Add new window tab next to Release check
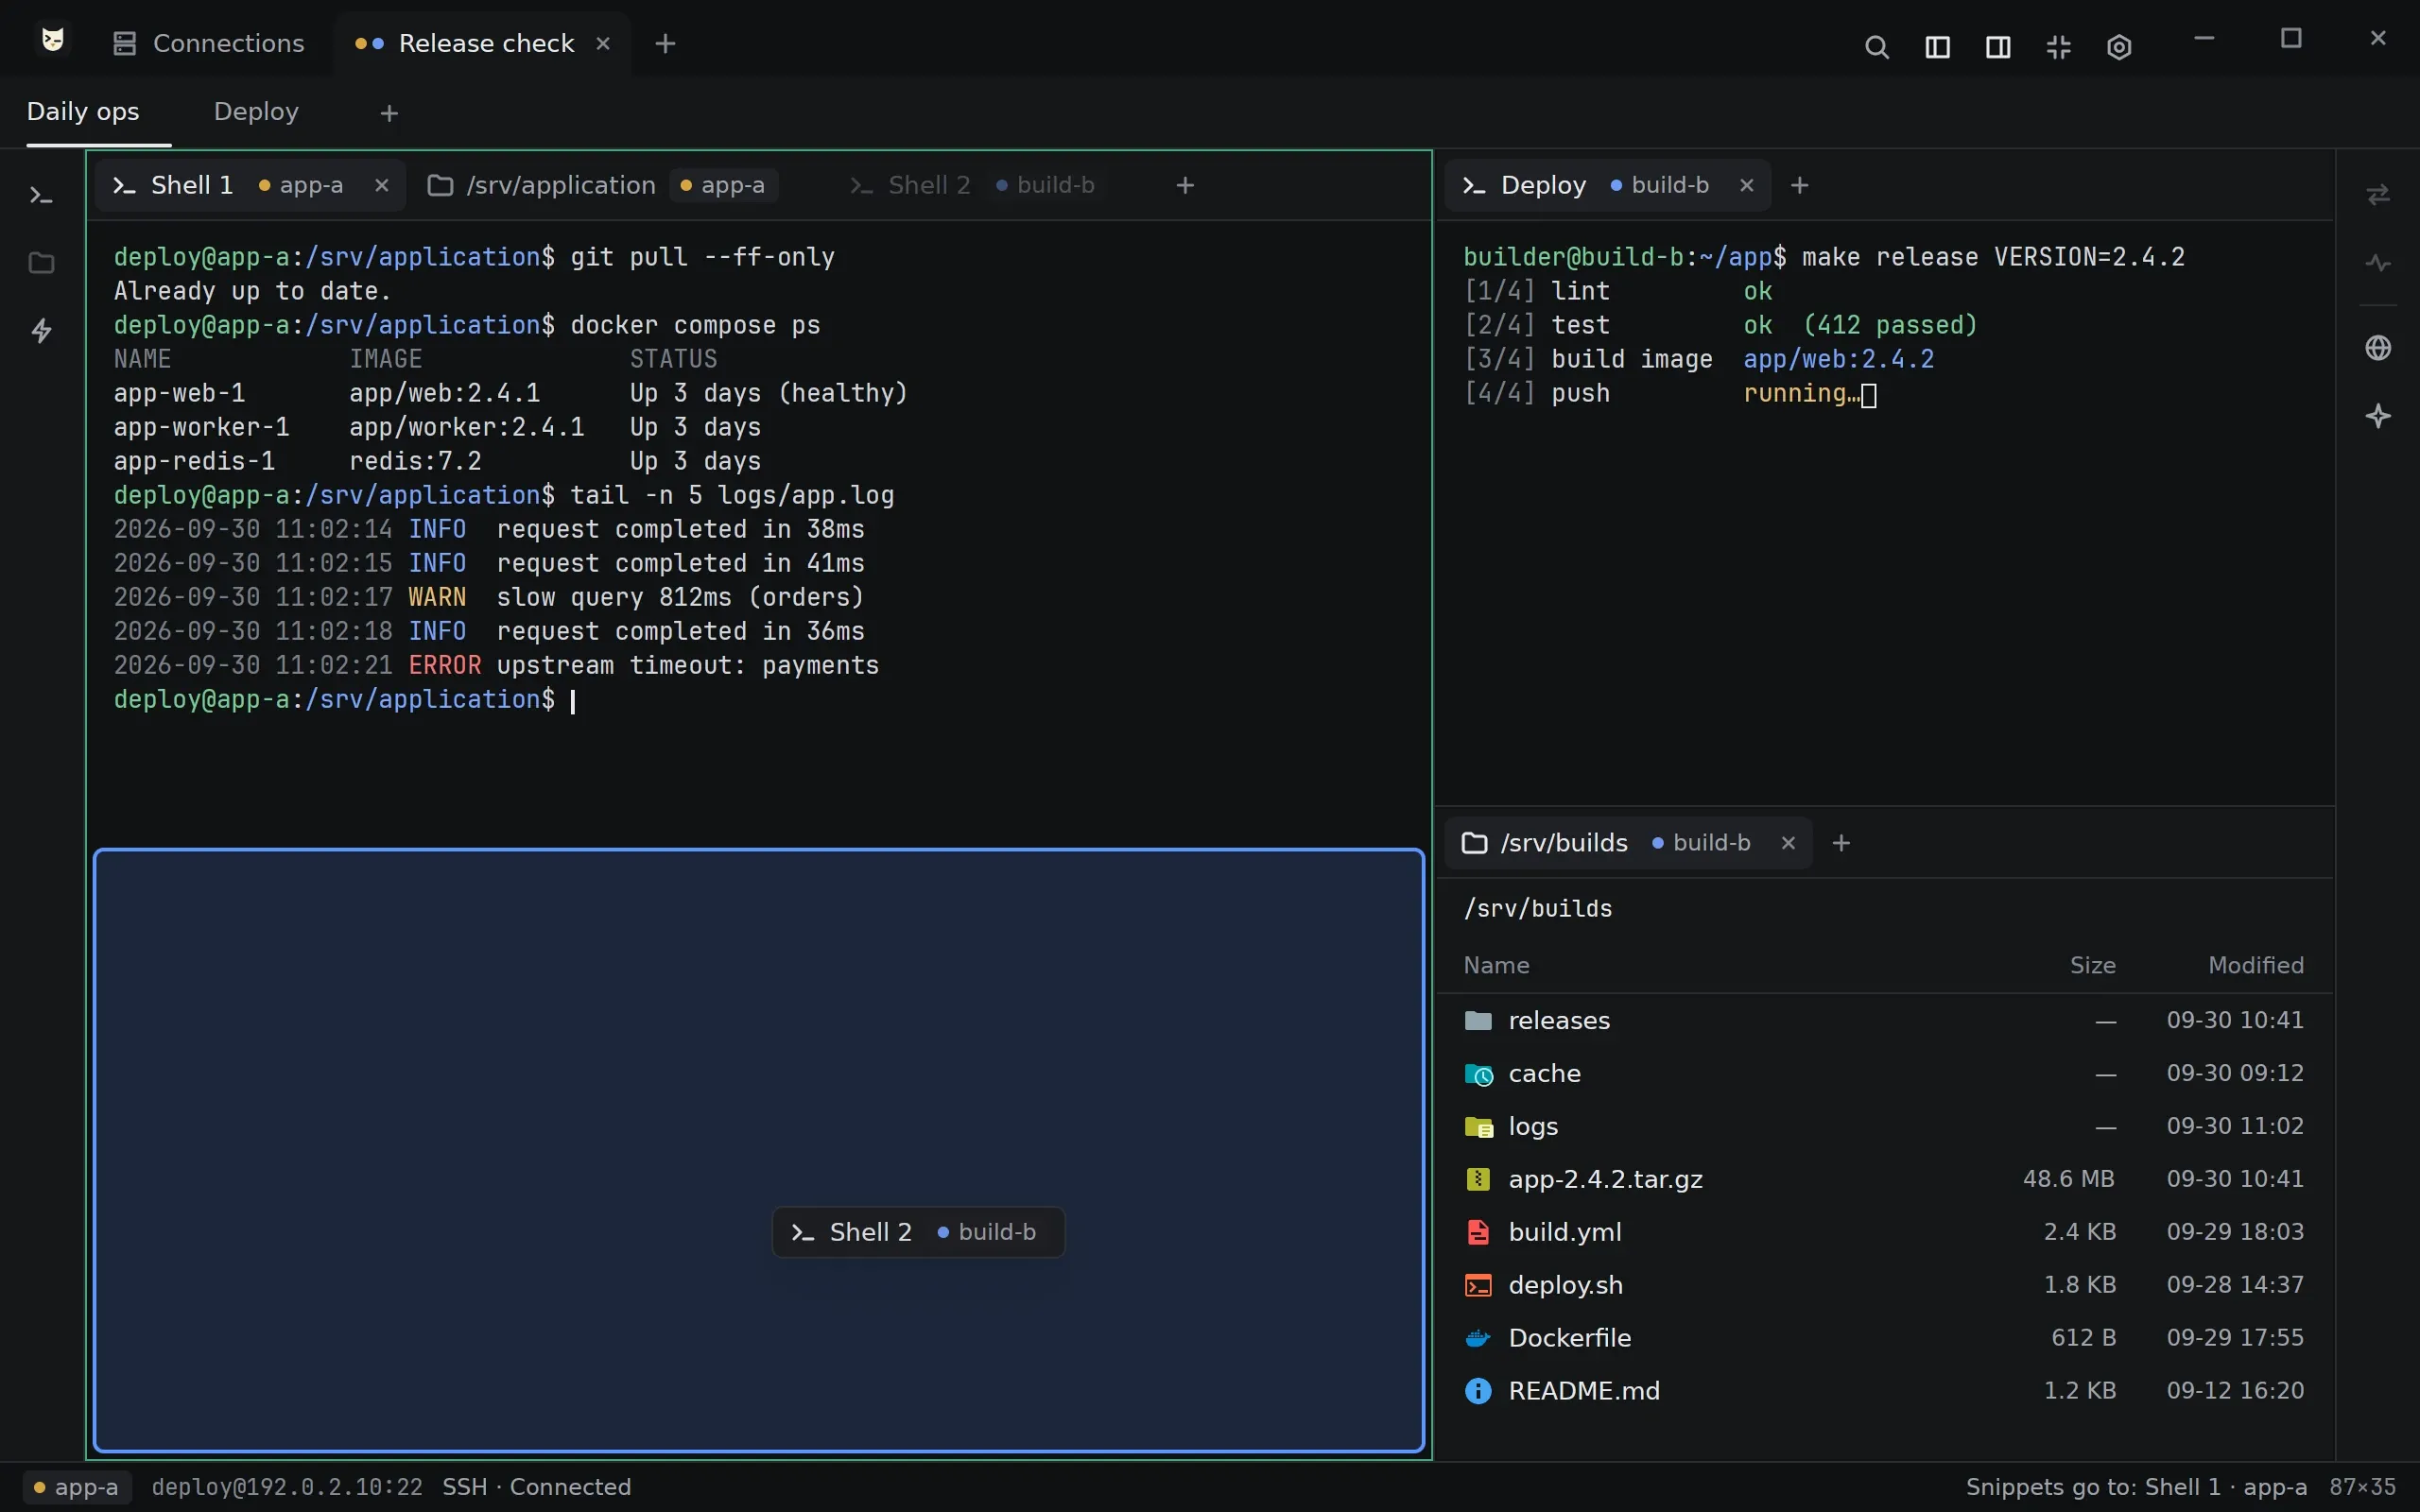 pyautogui.click(x=665, y=44)
